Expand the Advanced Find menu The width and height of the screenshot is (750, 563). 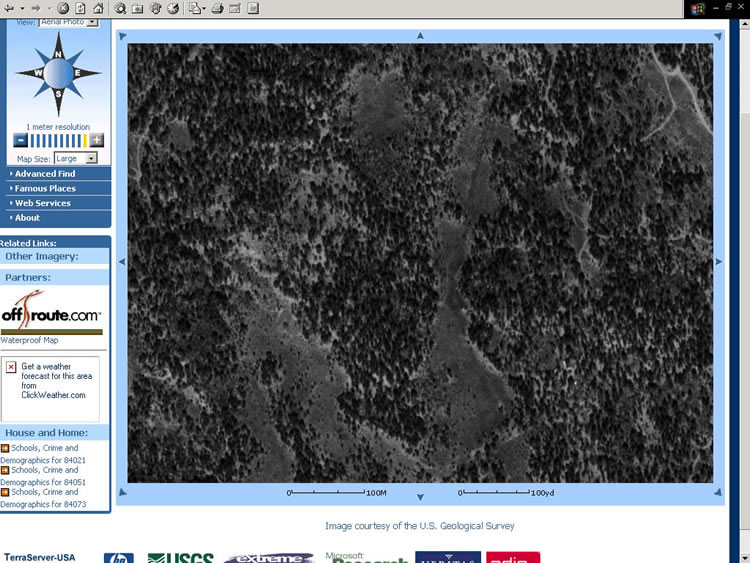click(44, 174)
